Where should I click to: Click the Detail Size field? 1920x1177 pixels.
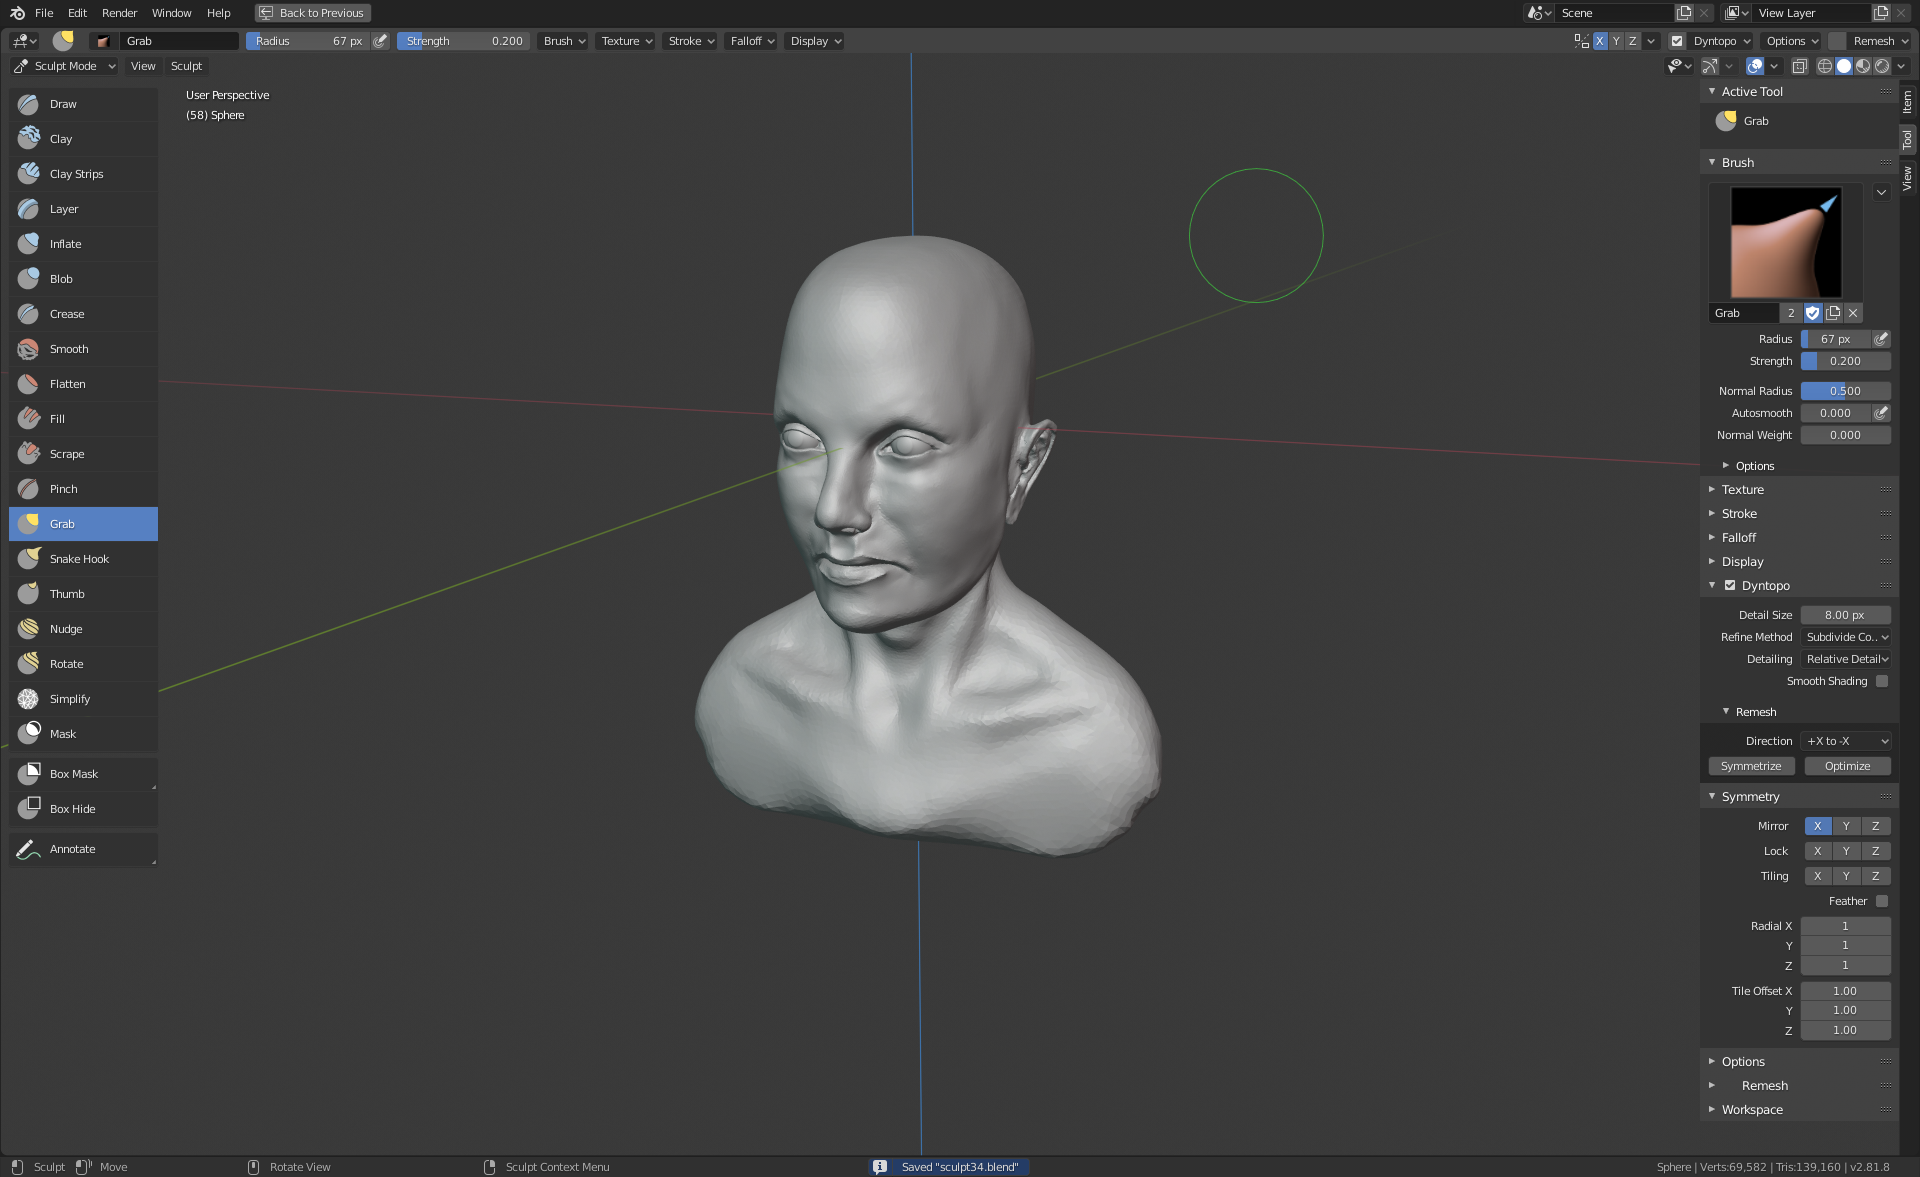point(1844,615)
